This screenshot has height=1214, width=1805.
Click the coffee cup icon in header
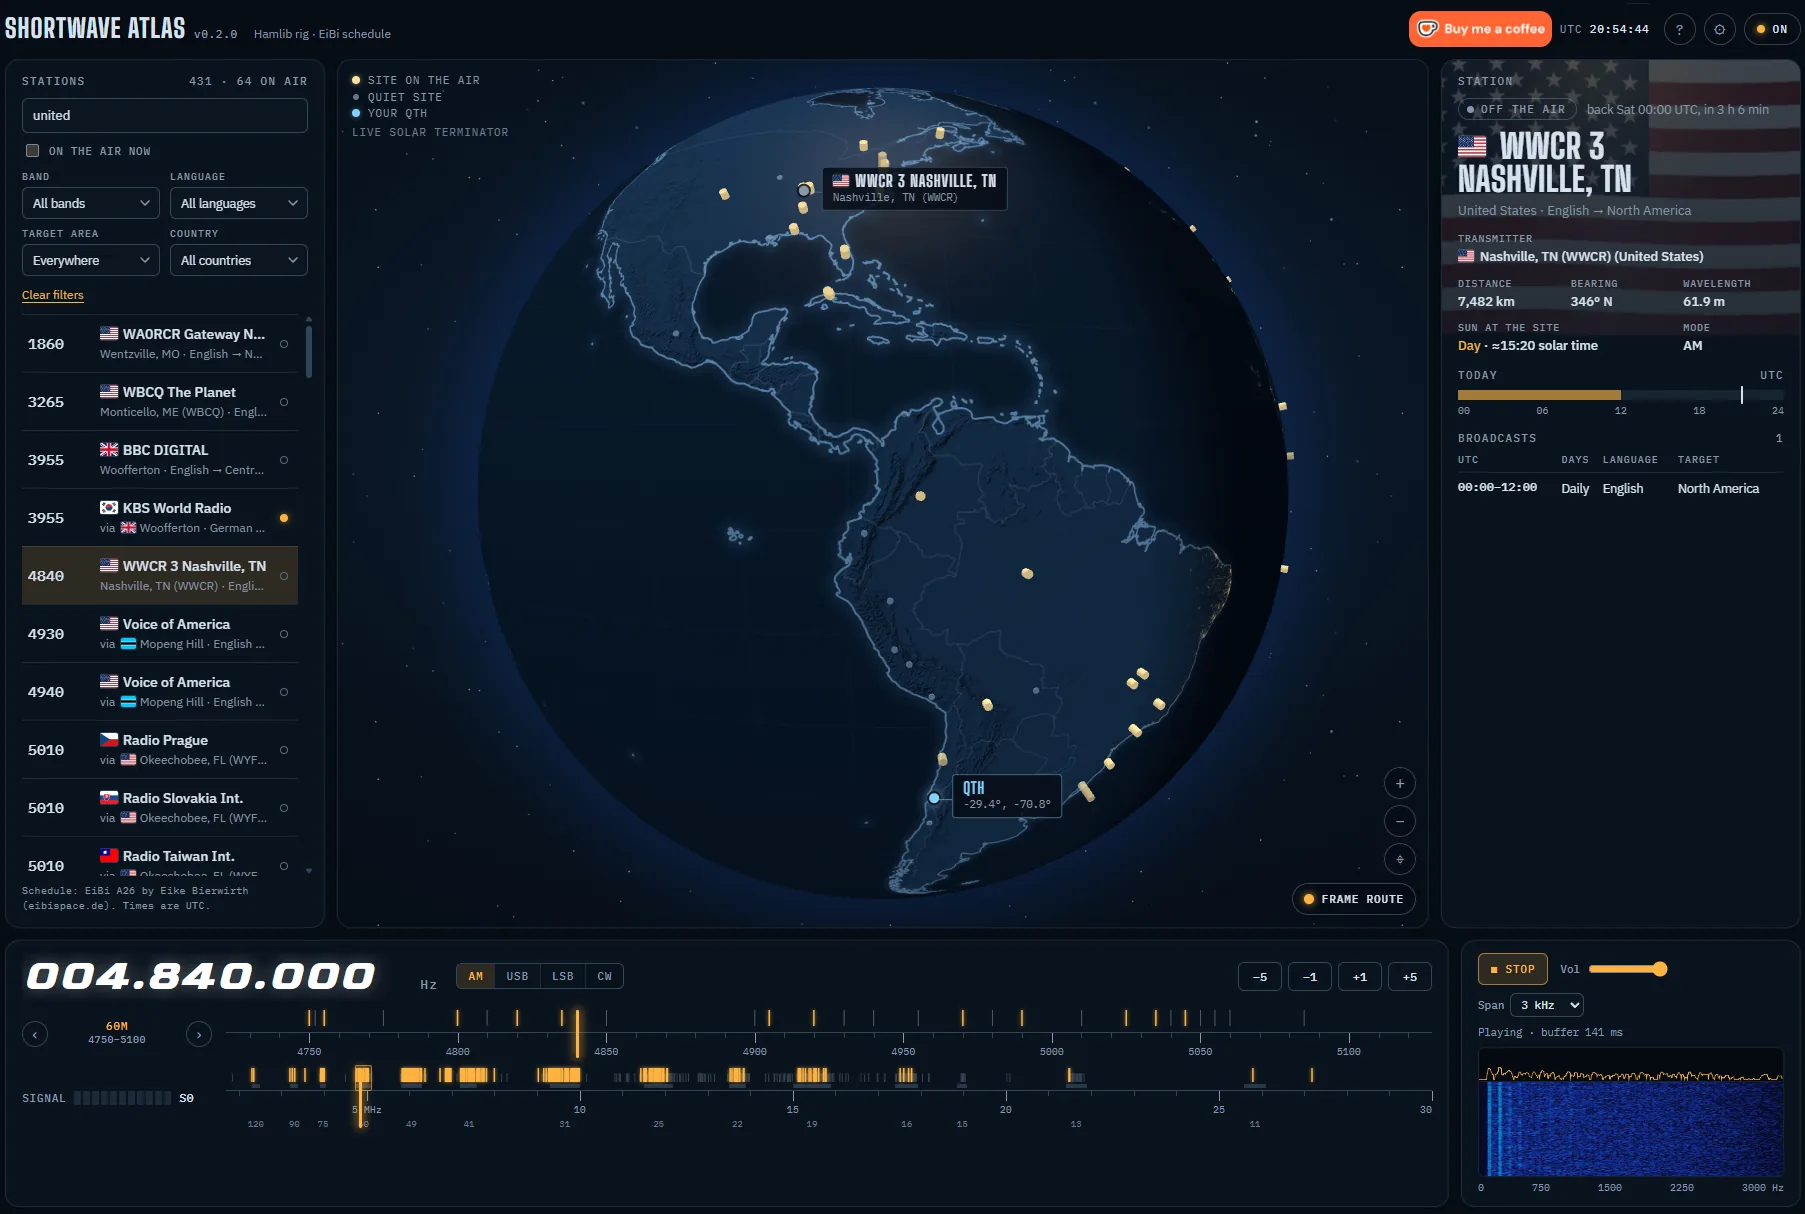[x=1428, y=29]
